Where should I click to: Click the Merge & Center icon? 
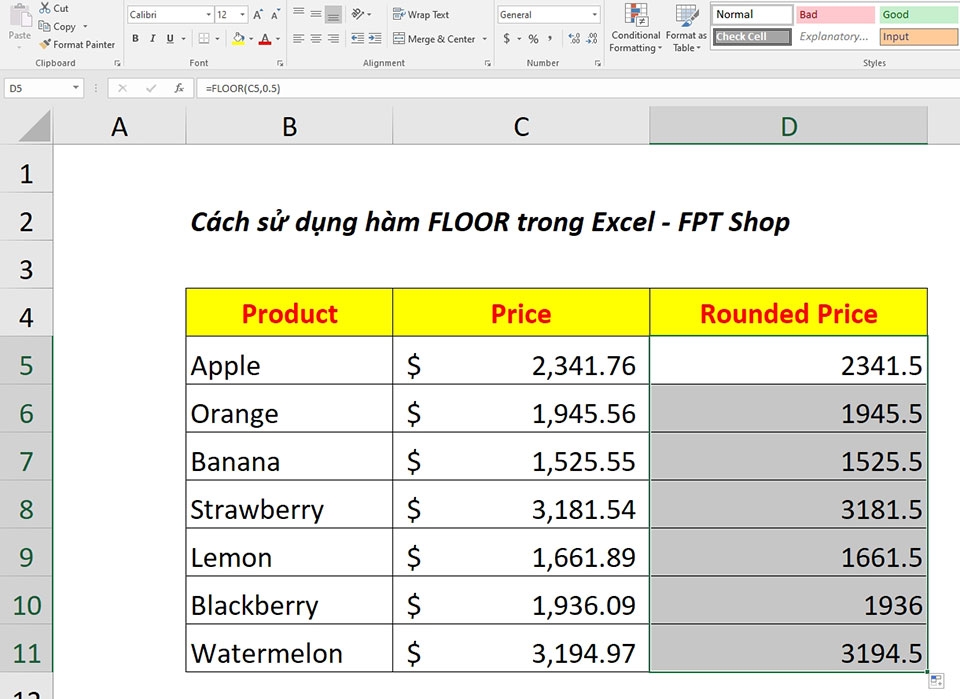point(398,38)
